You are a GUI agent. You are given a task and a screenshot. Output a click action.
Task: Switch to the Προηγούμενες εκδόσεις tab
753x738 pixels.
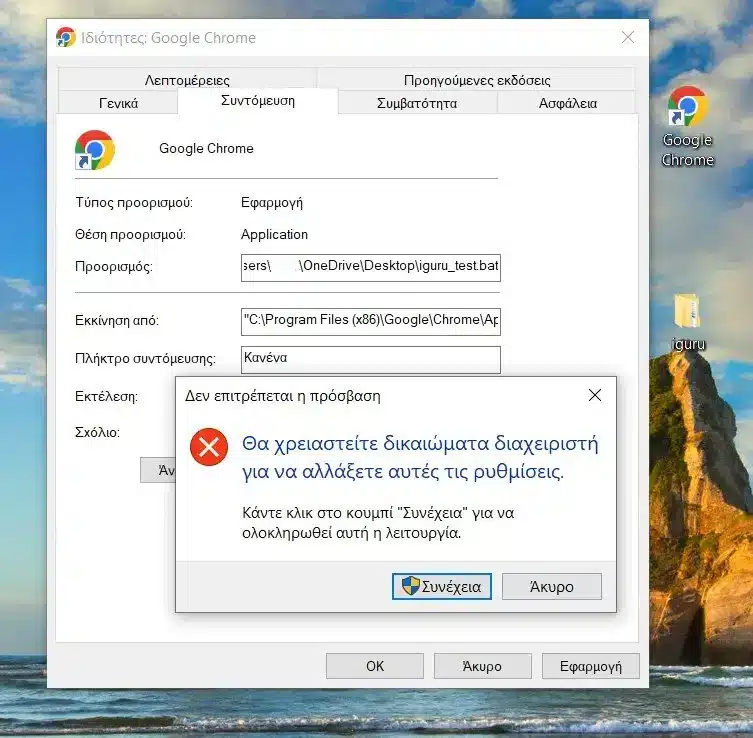tap(476, 79)
